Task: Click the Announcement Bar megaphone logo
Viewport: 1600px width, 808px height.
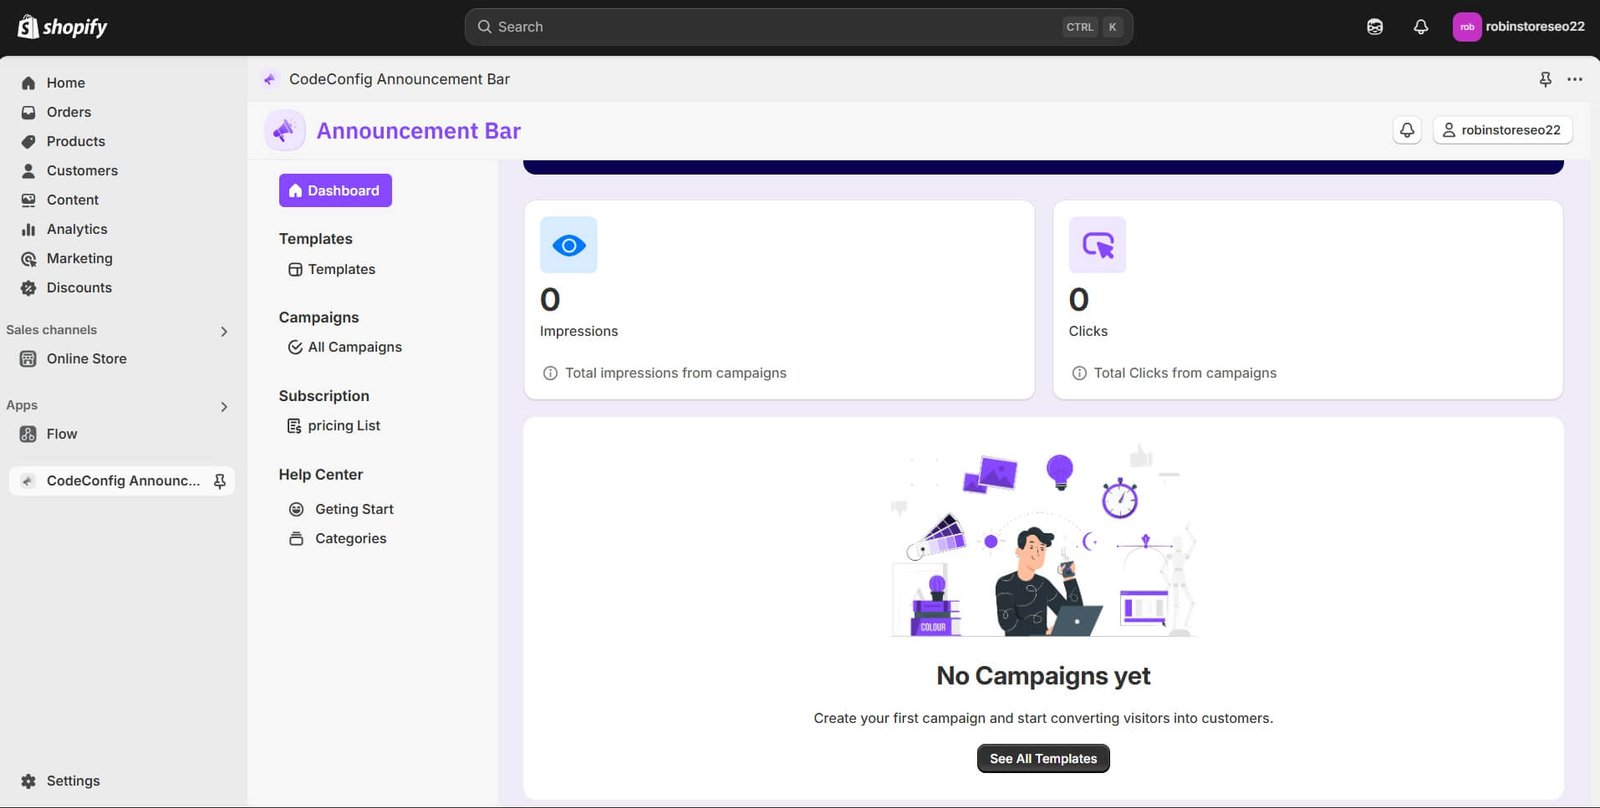Action: (x=285, y=131)
